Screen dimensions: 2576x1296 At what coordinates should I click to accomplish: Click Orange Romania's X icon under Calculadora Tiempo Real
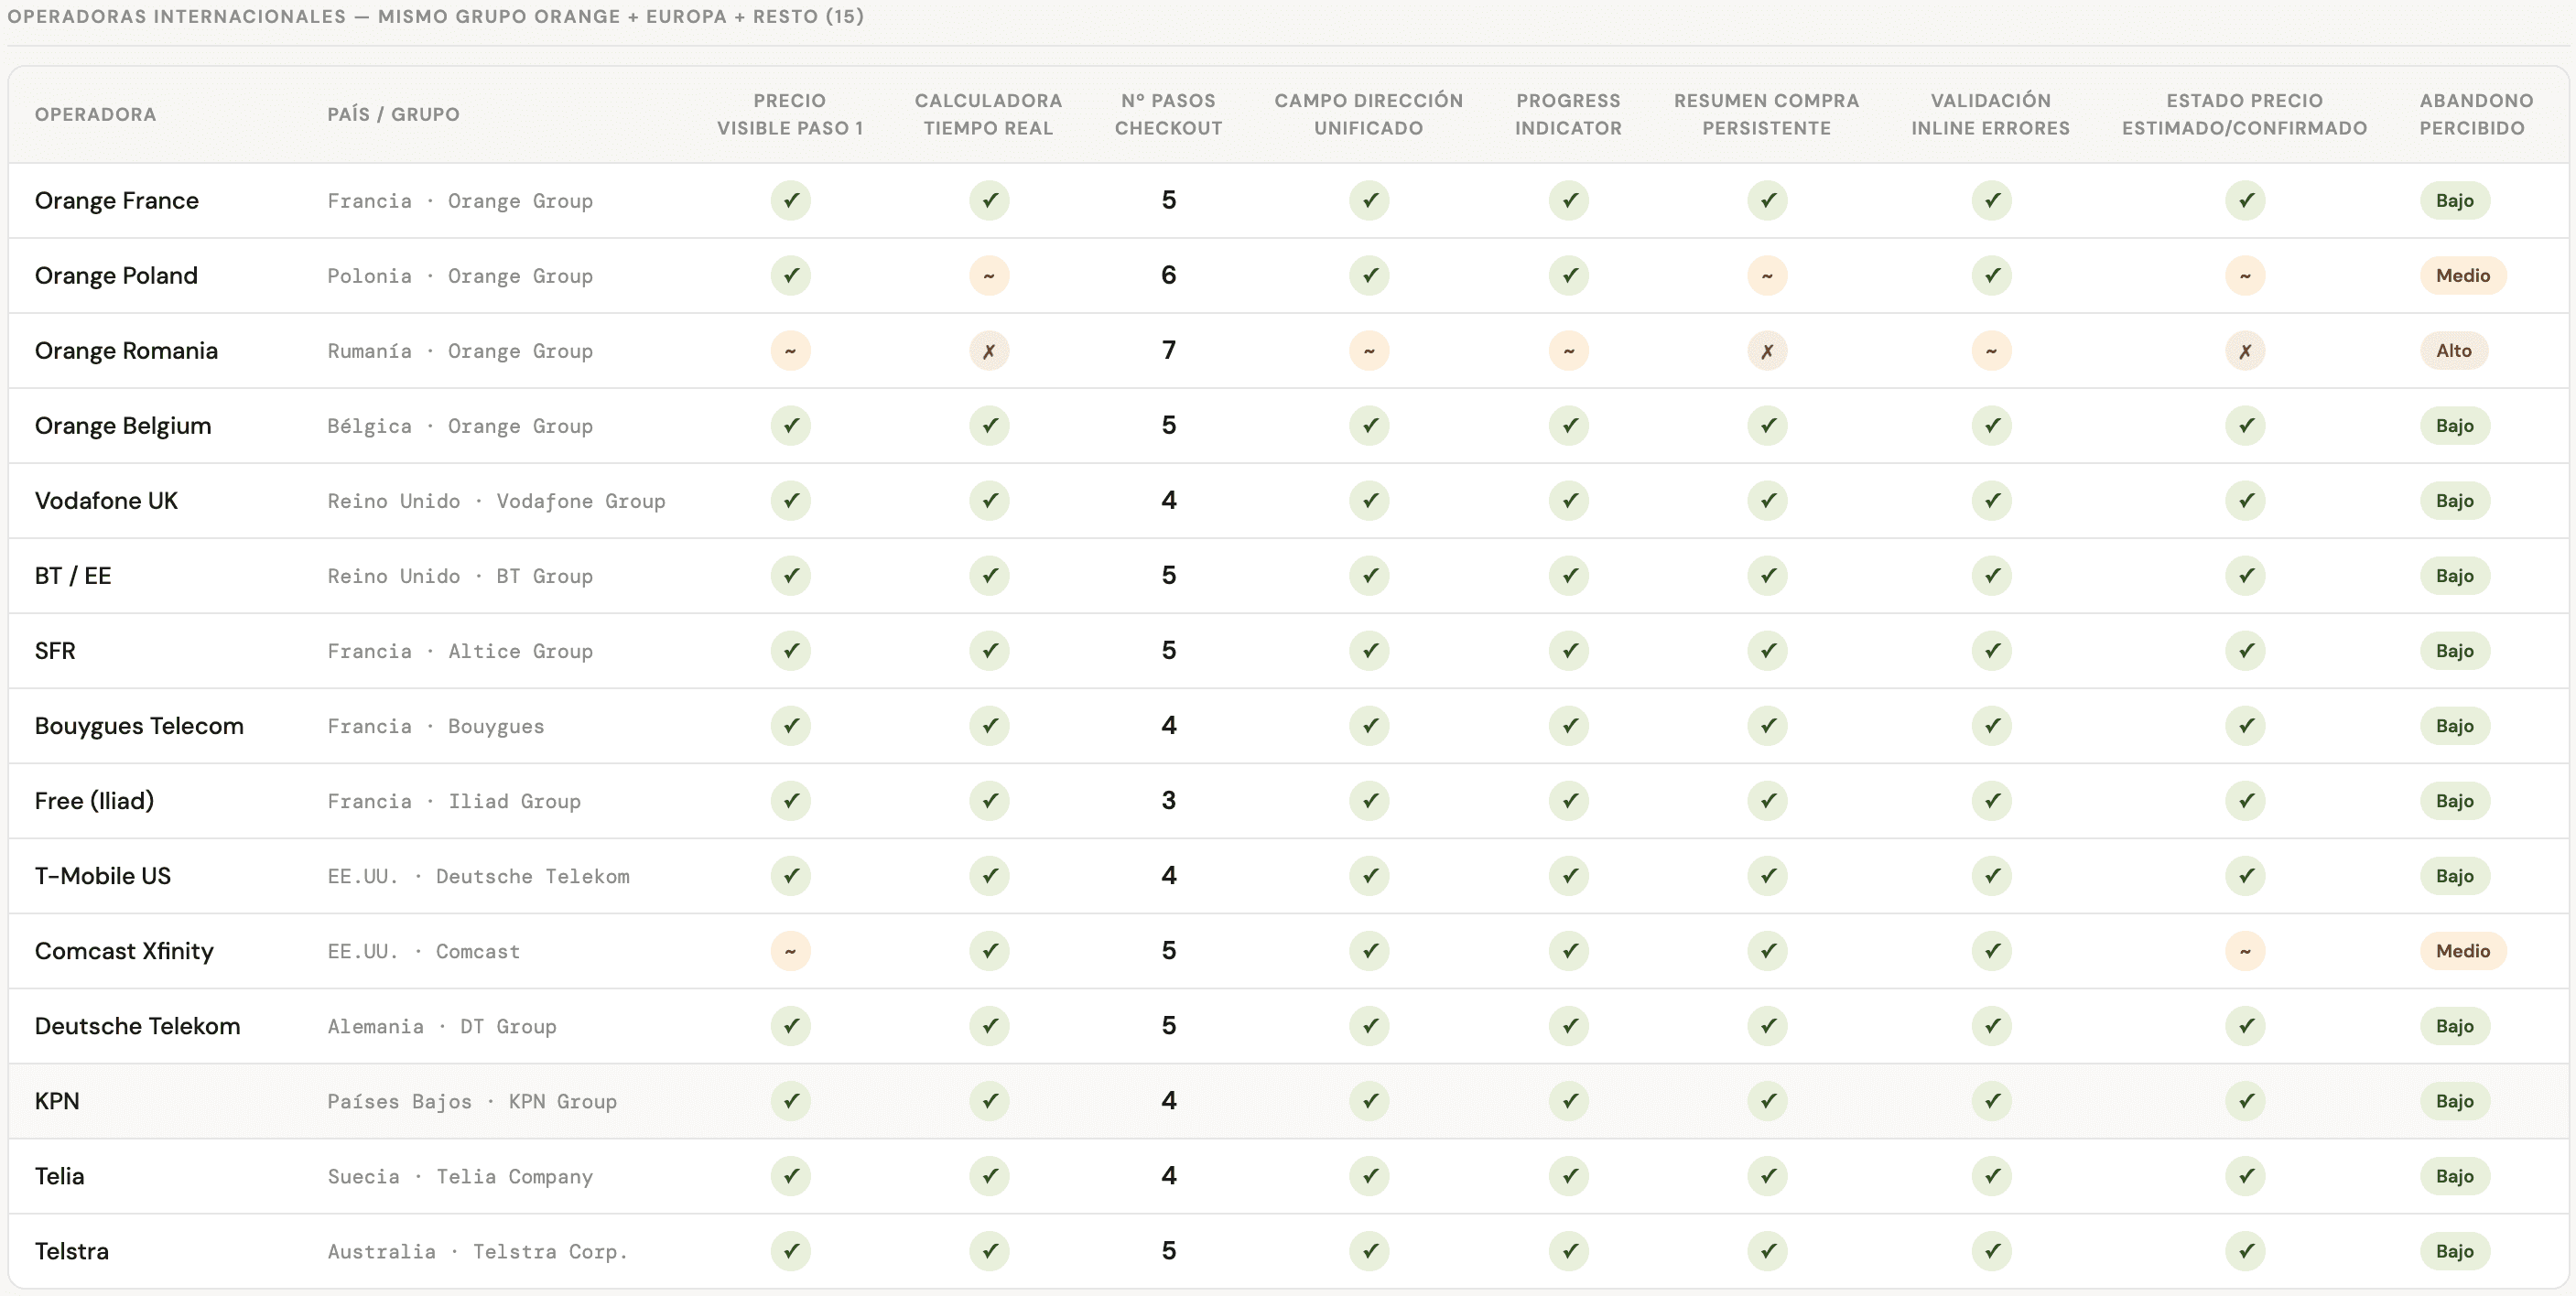(989, 350)
